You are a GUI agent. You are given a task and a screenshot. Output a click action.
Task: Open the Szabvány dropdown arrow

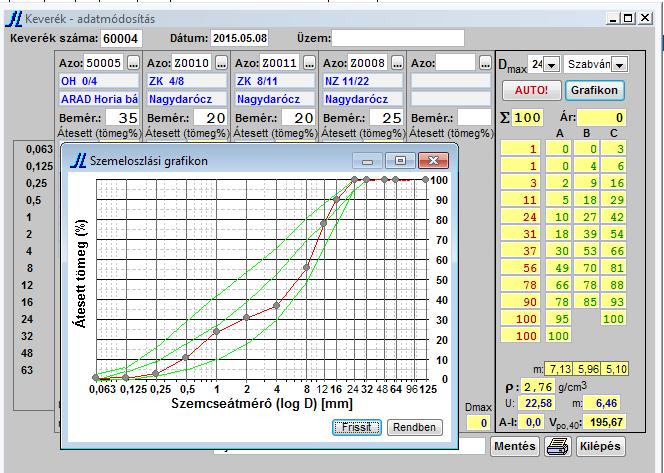[x=620, y=65]
